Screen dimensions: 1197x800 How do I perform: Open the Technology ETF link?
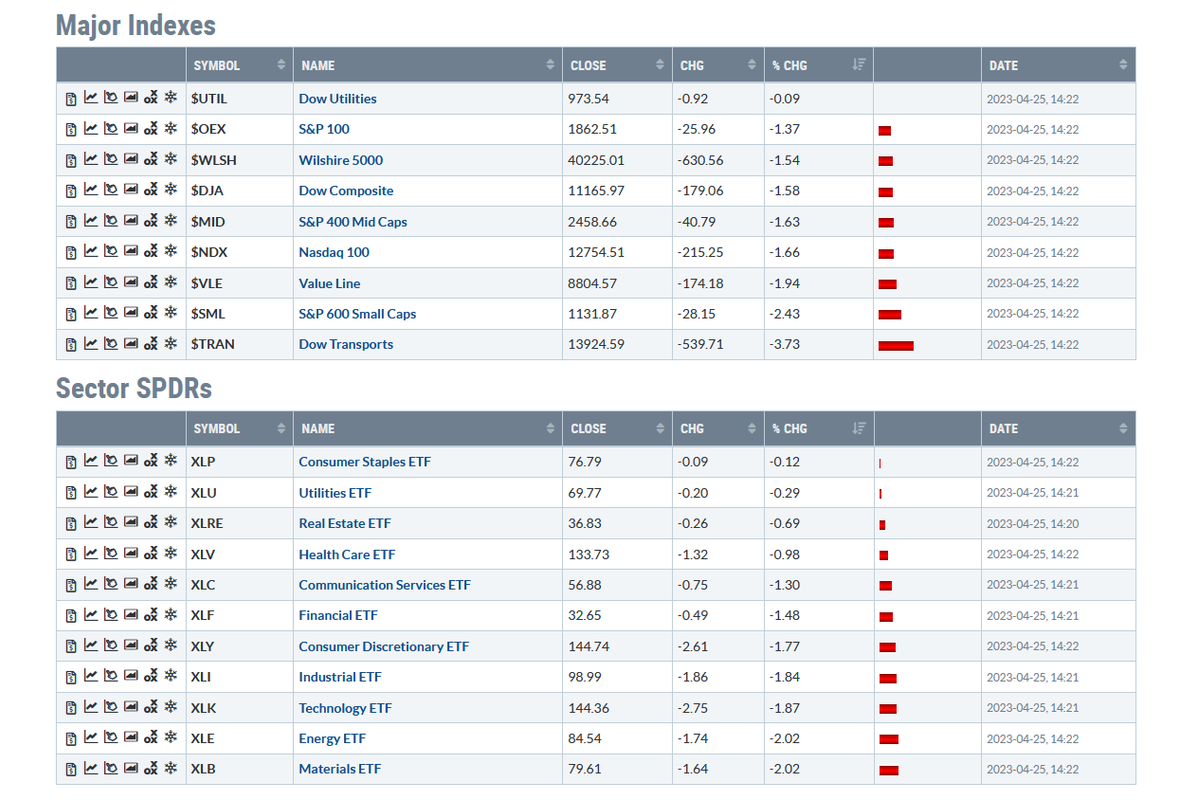click(x=345, y=708)
